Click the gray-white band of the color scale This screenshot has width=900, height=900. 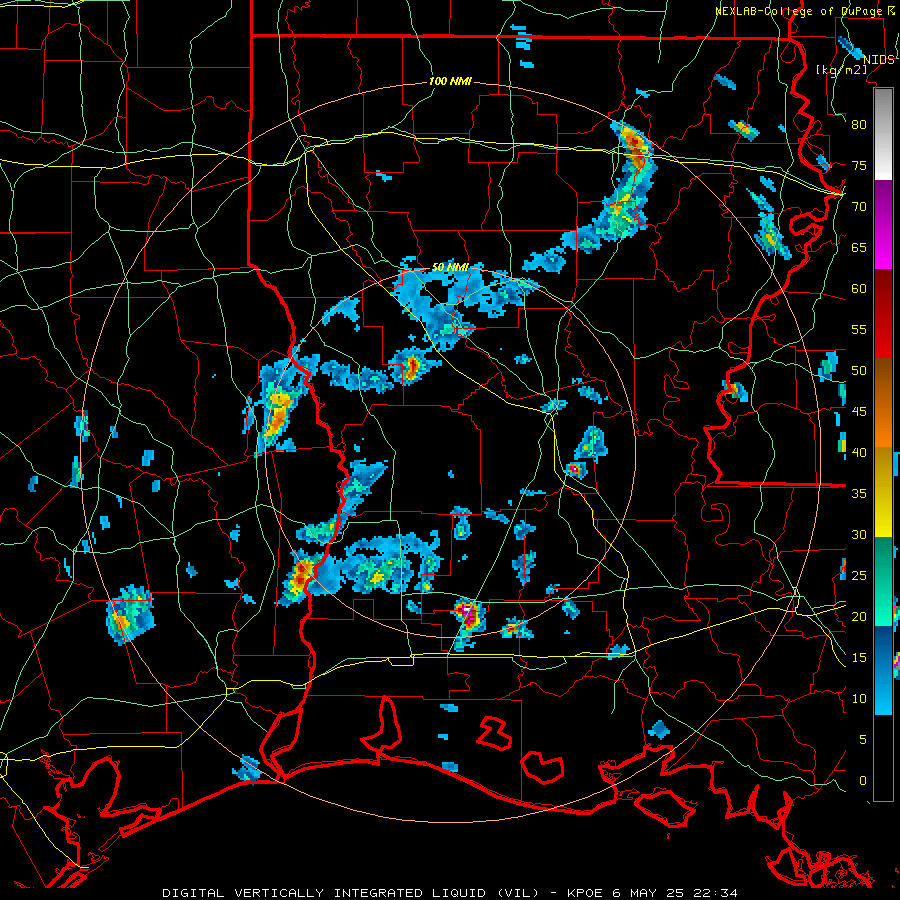883,134
